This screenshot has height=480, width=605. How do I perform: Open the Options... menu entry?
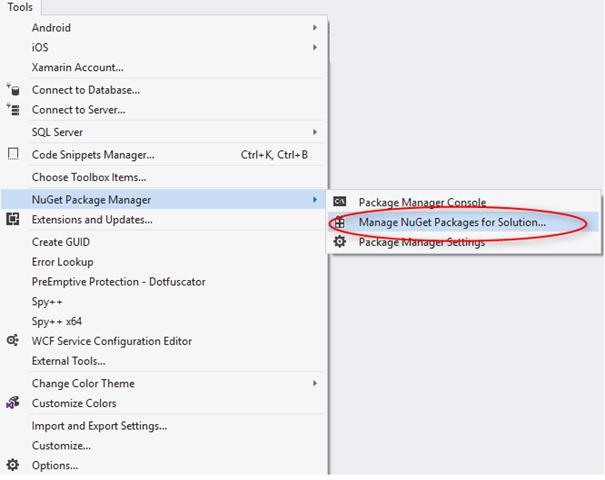(x=164, y=465)
